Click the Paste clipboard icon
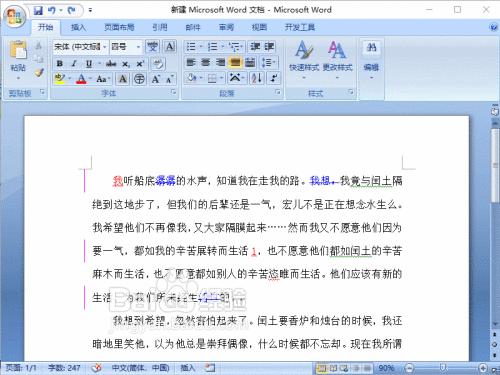This screenshot has height=375, width=500. pyautogui.click(x=18, y=50)
